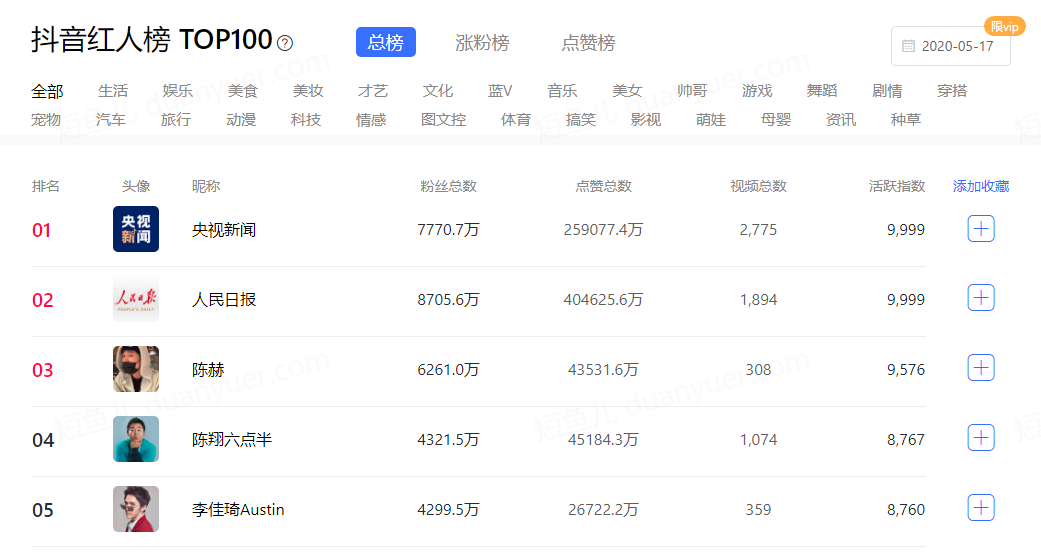This screenshot has height=555, width=1041.
Task: Open the 央视新闻 nickname link
Action: (x=224, y=230)
